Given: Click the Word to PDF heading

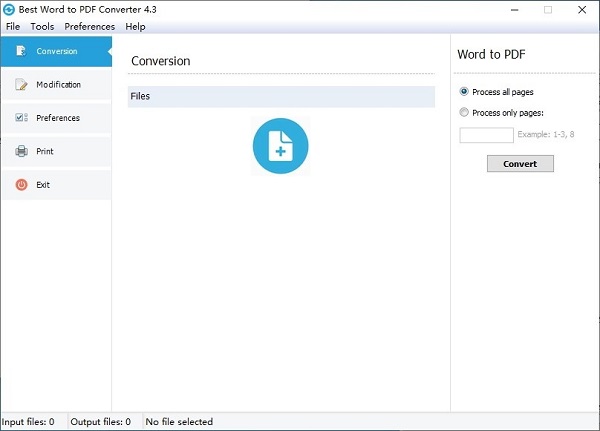Looking at the screenshot, I should tap(491, 54).
